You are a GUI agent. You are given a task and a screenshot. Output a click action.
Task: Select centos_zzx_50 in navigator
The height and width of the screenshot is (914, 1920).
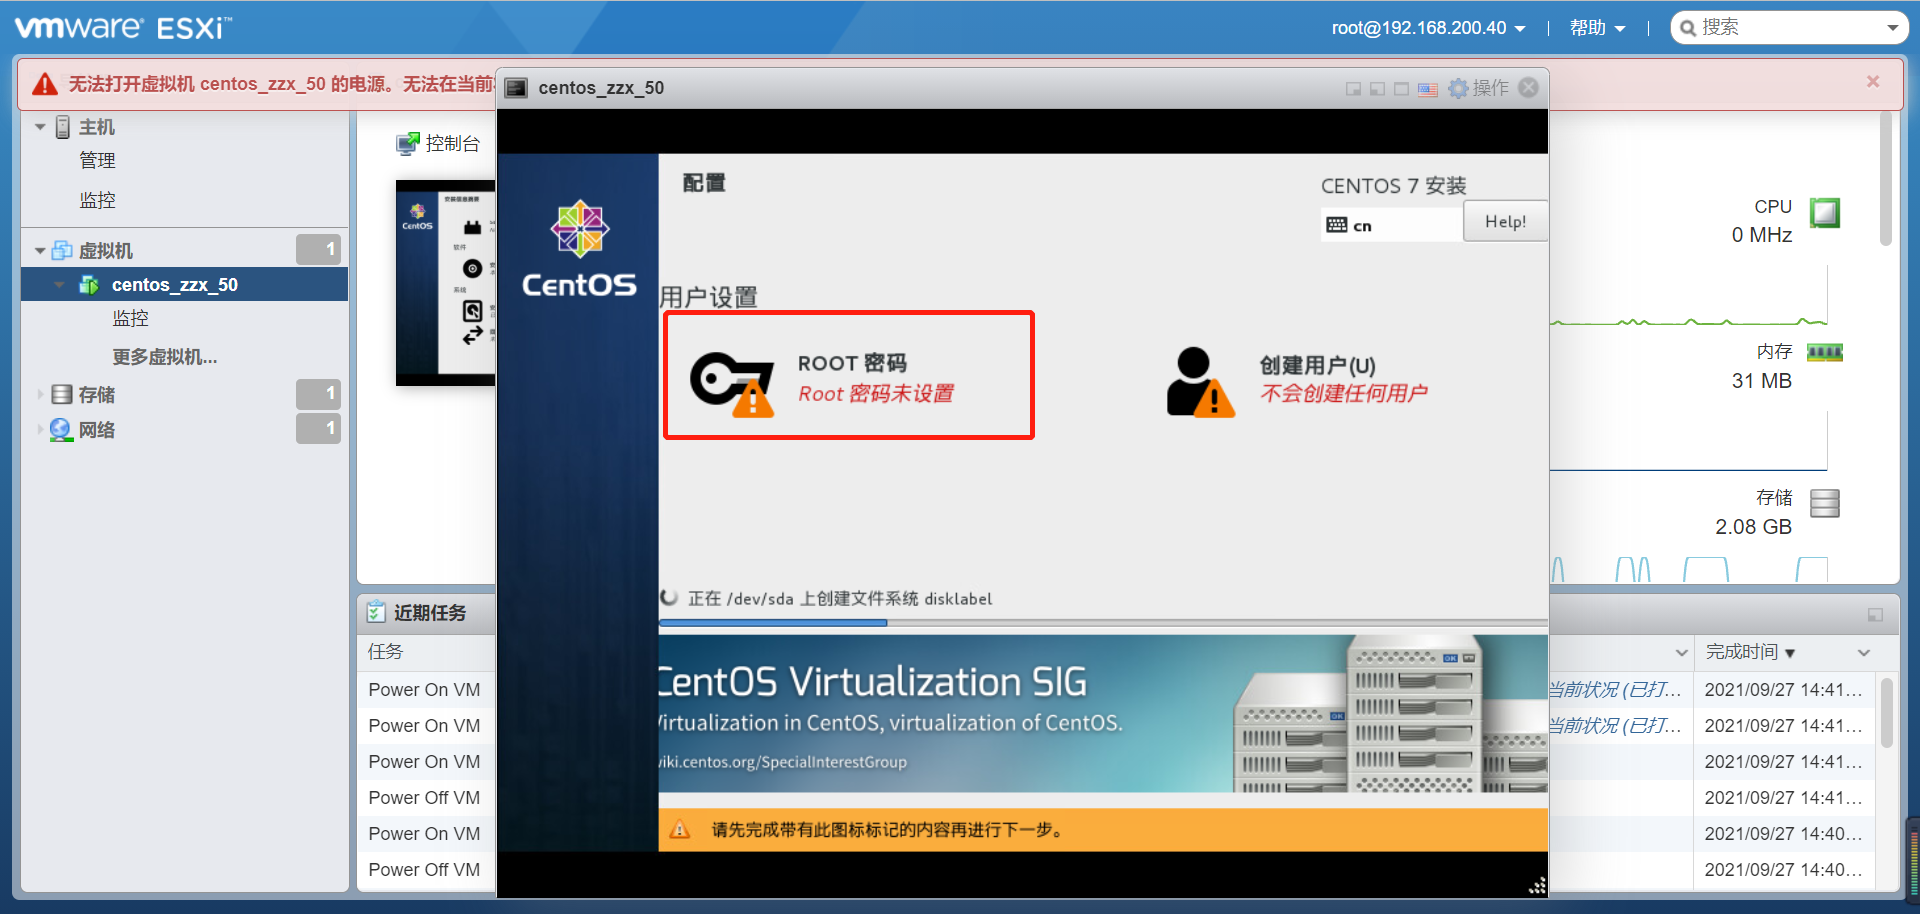pos(184,285)
